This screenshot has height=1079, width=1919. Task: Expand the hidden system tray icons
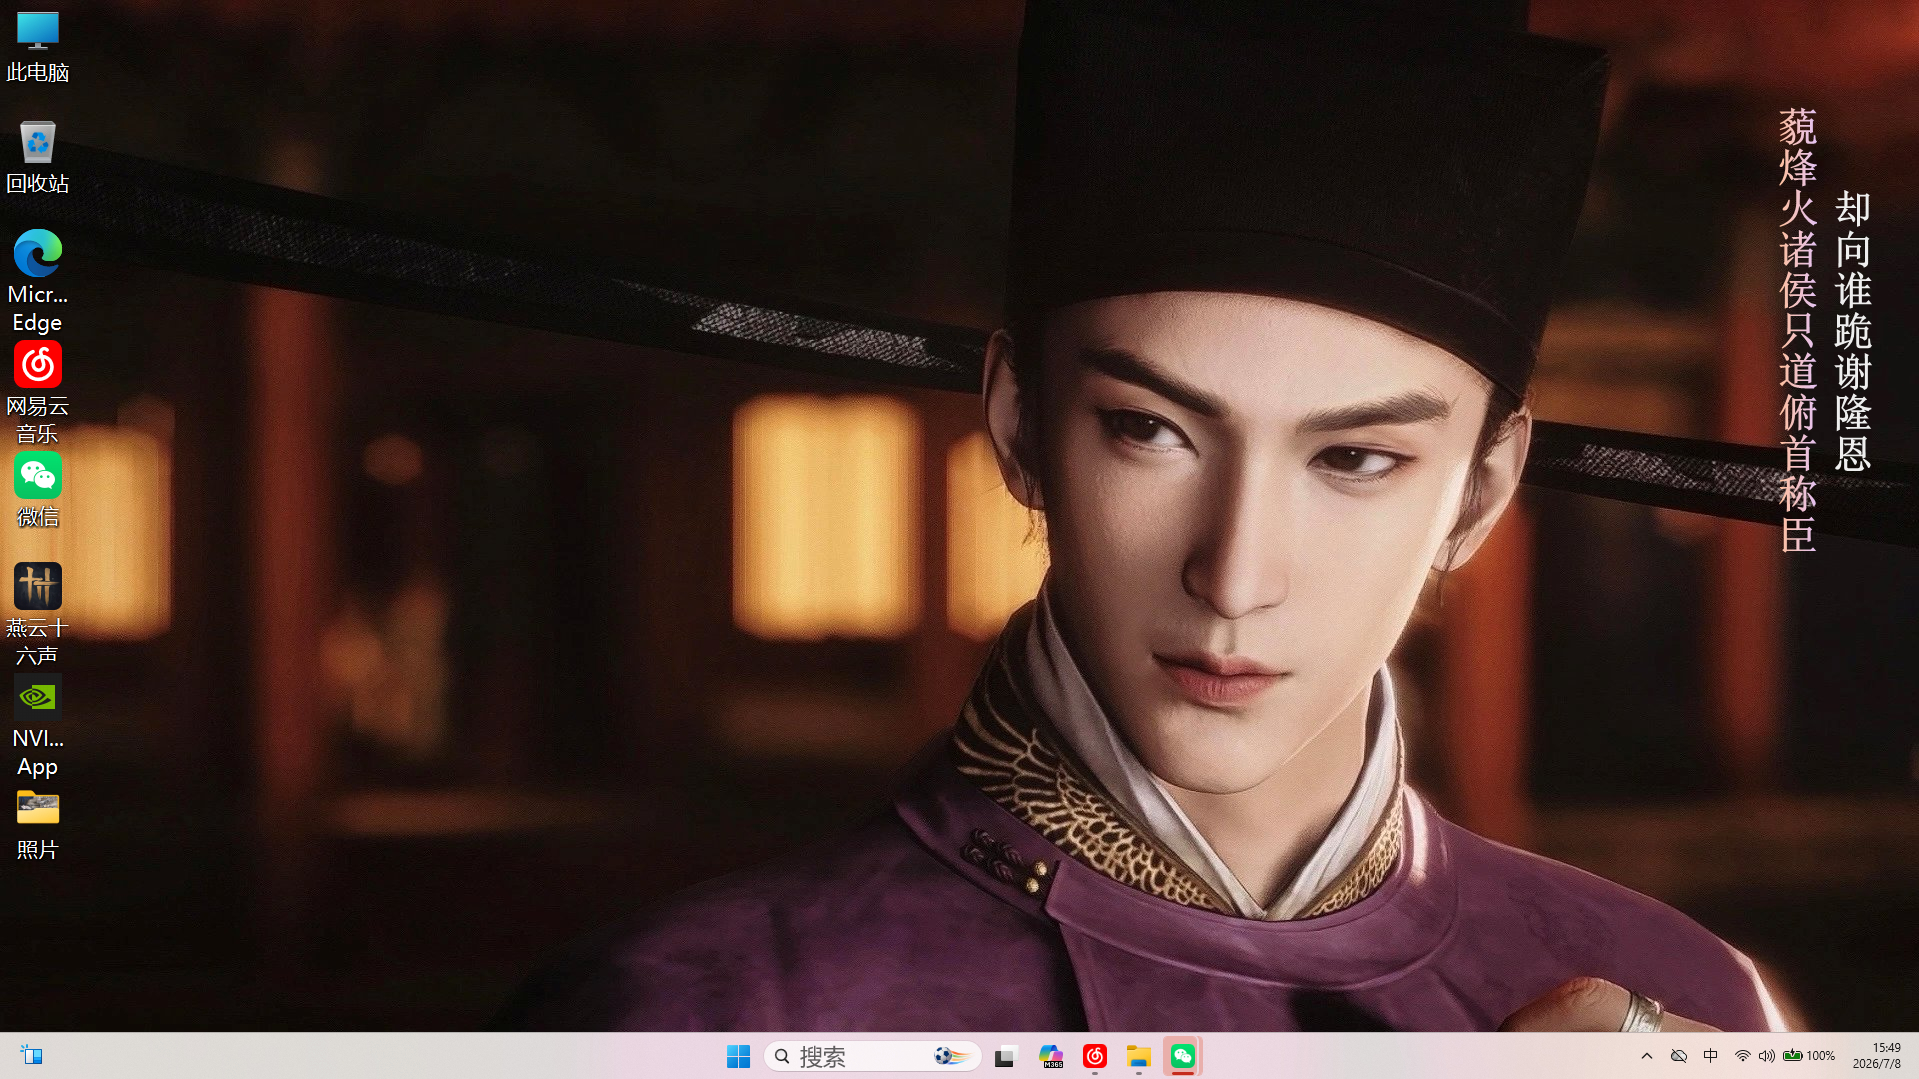pos(1647,1056)
